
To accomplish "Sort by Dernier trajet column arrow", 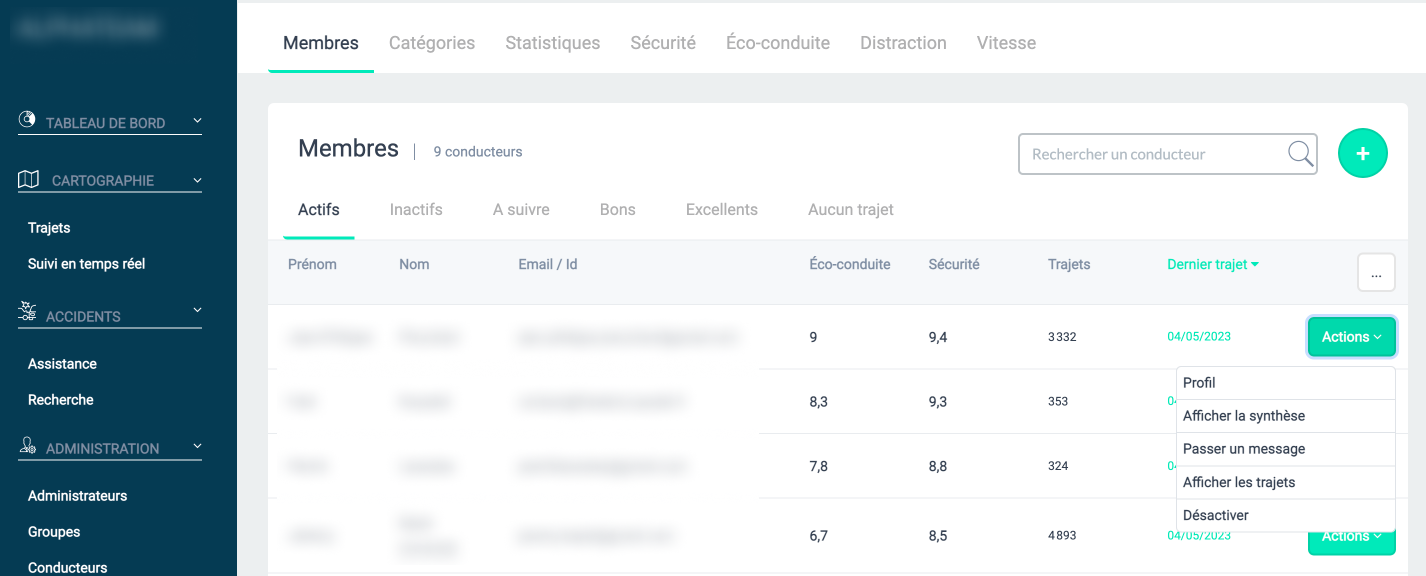I will 1255,265.
